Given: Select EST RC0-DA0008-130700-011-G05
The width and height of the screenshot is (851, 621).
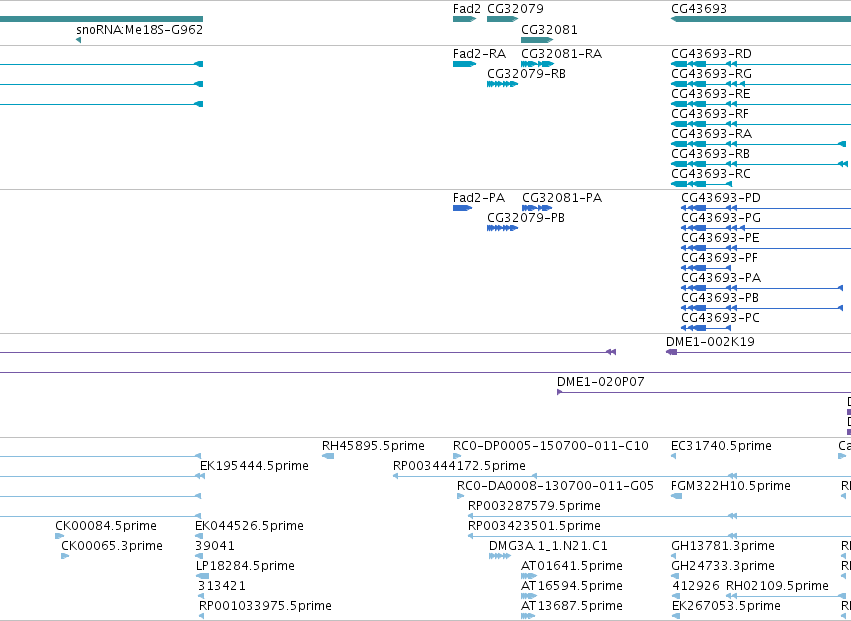Looking at the screenshot, I should pyautogui.click(x=555, y=486).
